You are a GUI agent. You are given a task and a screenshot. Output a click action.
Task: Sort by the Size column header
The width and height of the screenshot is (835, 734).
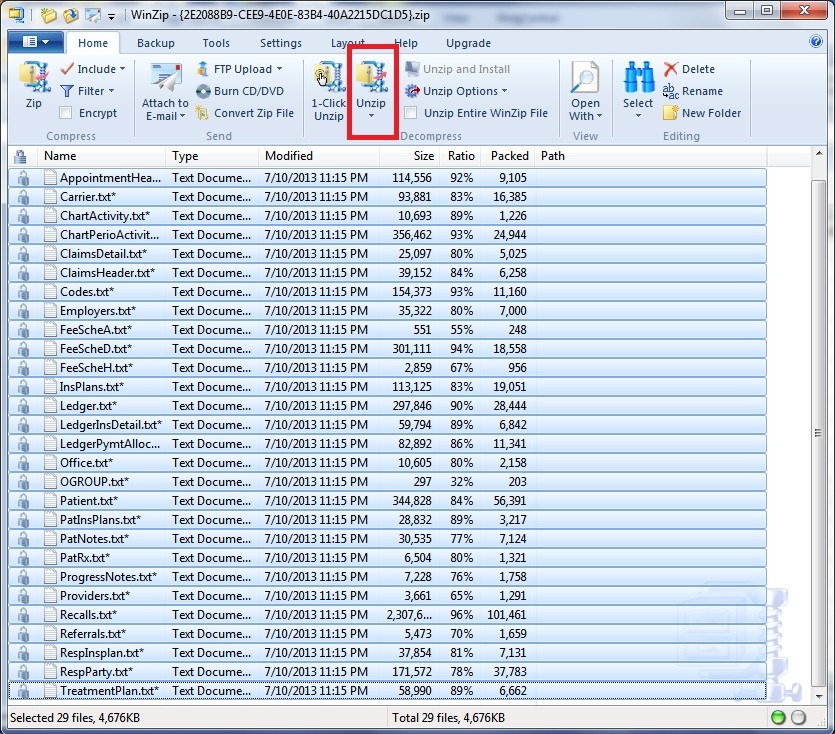(x=409, y=156)
